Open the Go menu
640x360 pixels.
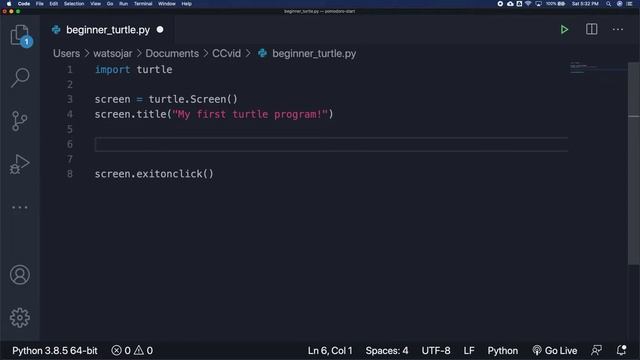pyautogui.click(x=110, y=4)
